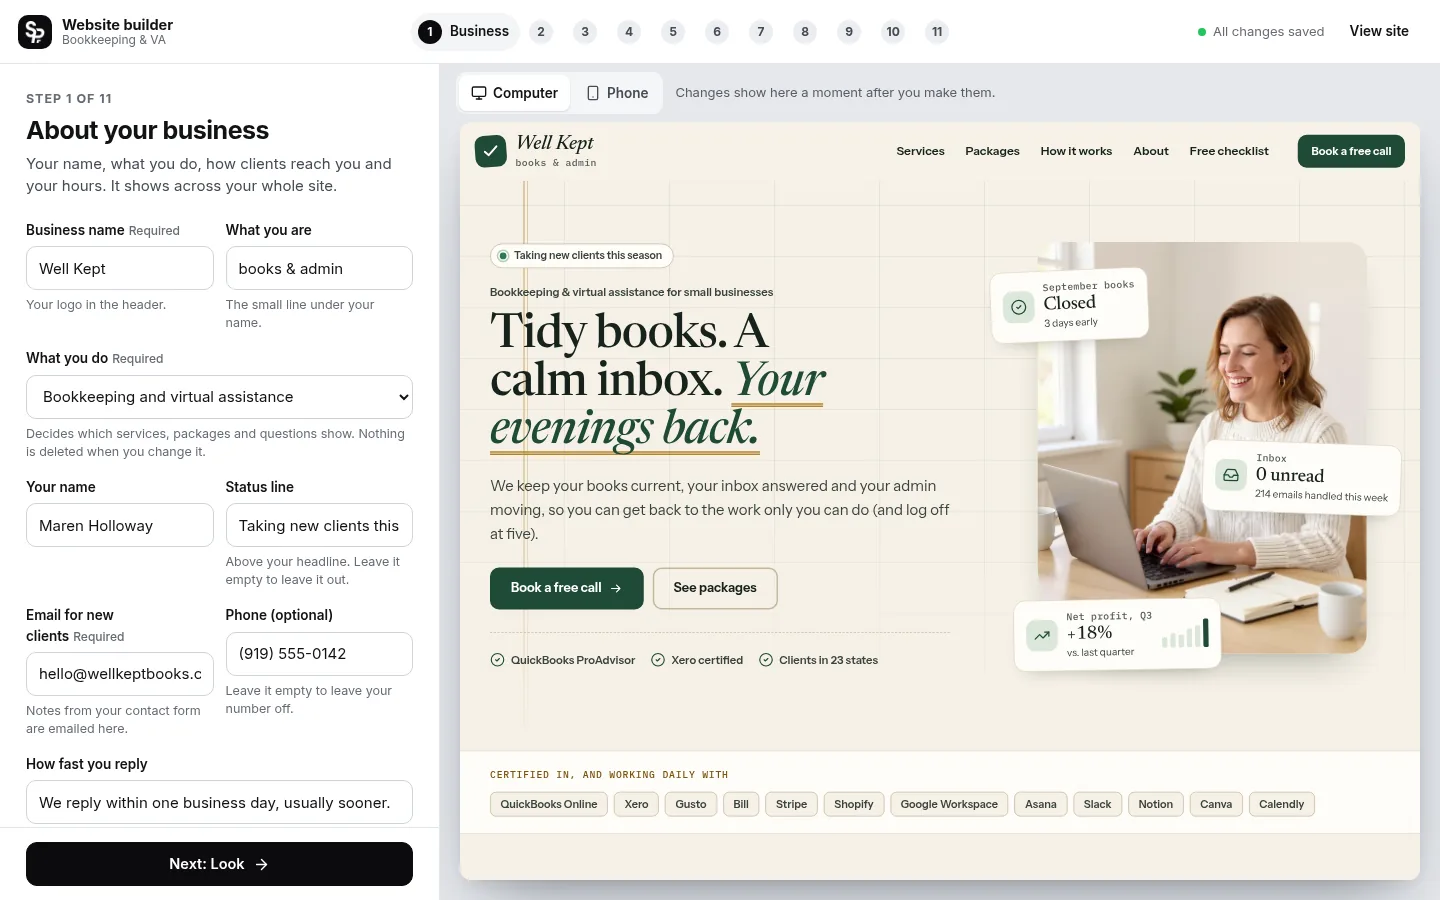Go to step 1 Business
The height and width of the screenshot is (900, 1440).
click(x=465, y=32)
